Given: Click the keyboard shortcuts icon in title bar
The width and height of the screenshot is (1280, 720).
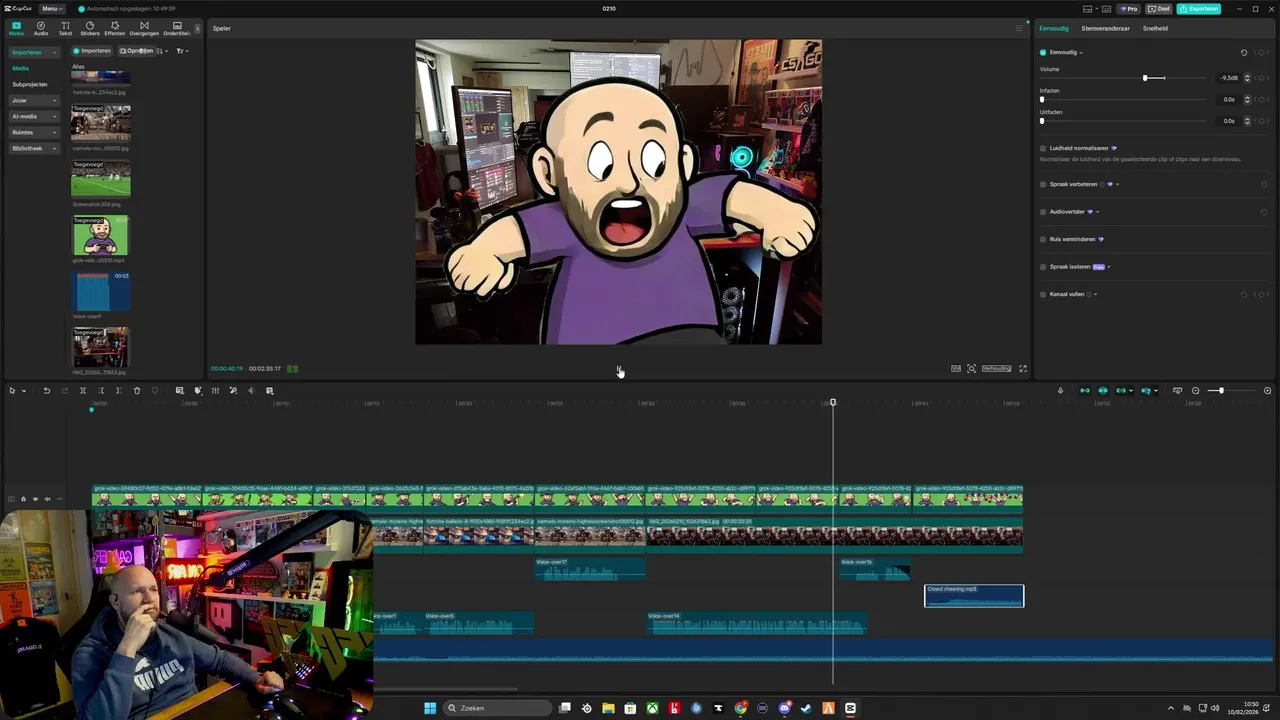Looking at the screenshot, I should point(1107,9).
